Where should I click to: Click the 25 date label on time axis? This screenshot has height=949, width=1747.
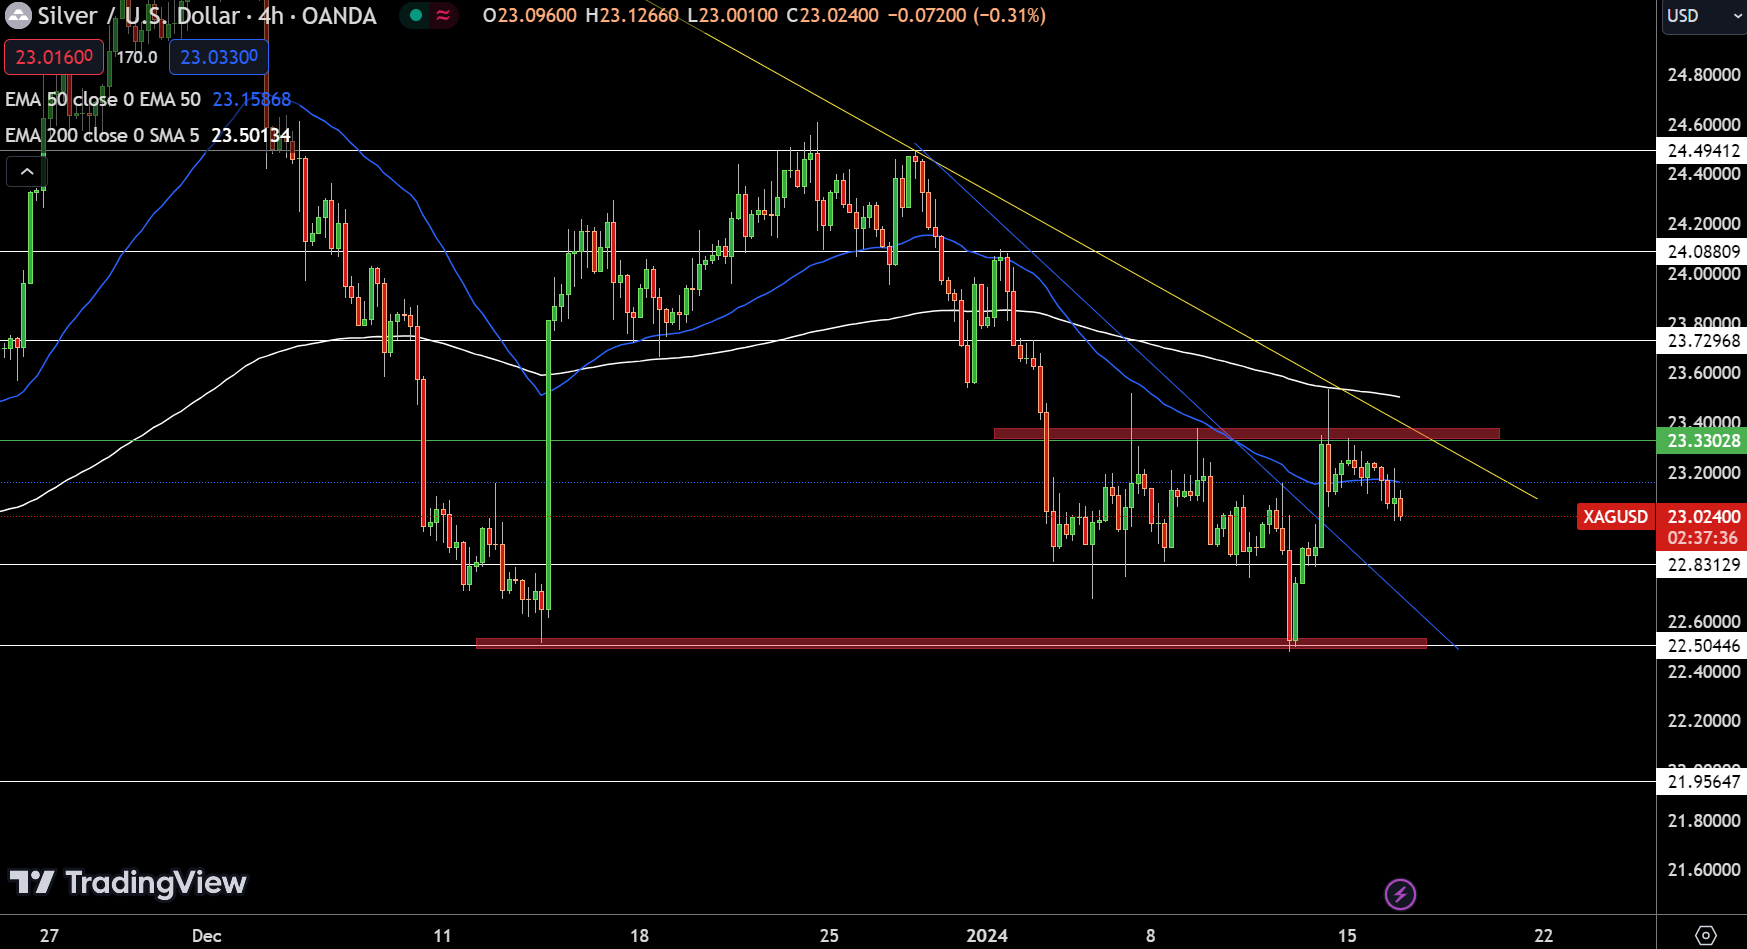point(829,936)
